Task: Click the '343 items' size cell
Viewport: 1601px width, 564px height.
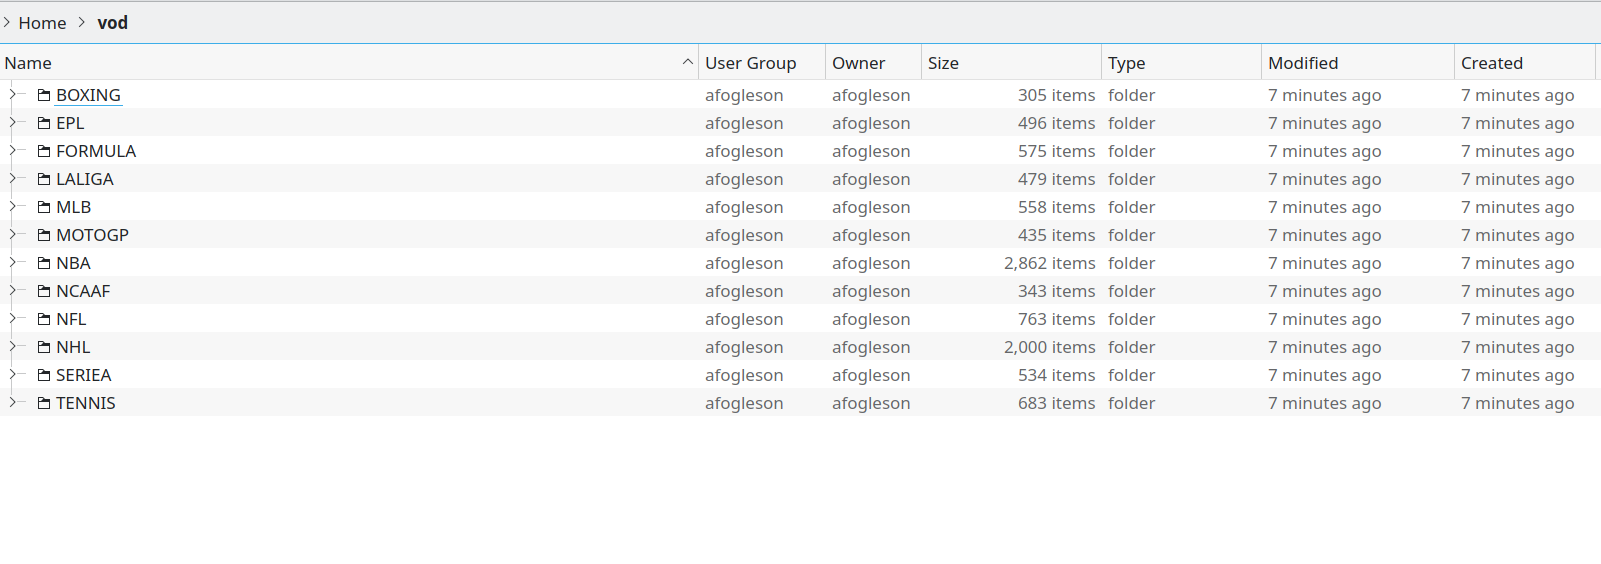Action: (x=1057, y=291)
